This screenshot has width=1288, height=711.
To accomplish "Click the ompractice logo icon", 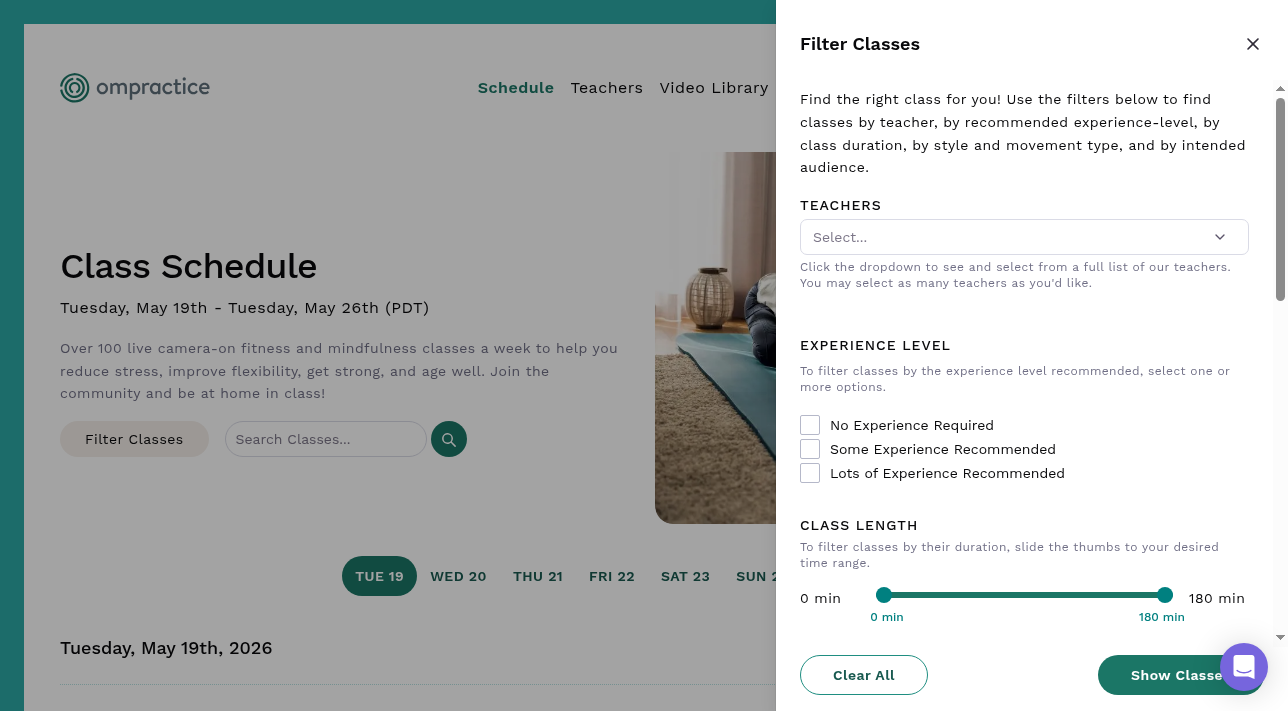I will pyautogui.click(x=75, y=88).
